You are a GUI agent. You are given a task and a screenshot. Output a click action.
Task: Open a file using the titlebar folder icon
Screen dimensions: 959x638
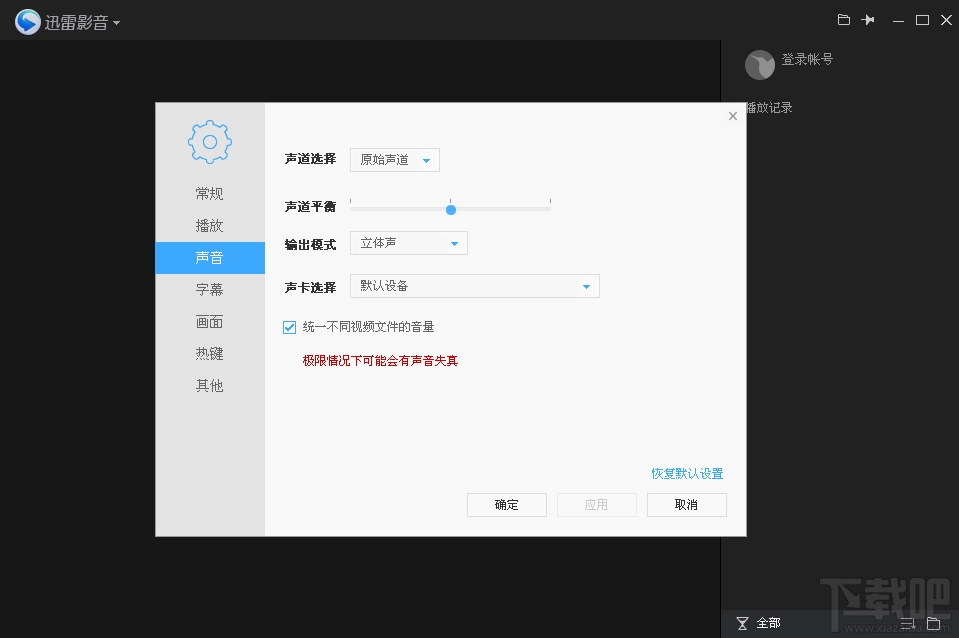843,19
